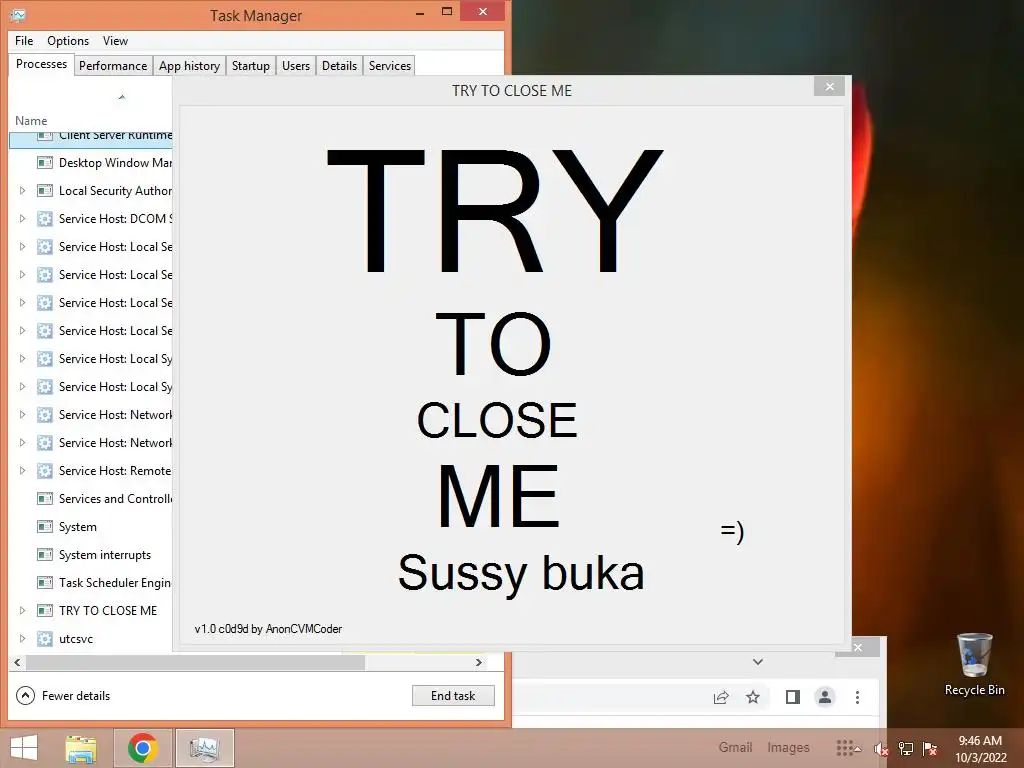Switch to the Users tab
Image resolution: width=1024 pixels, height=768 pixels.
[296, 66]
